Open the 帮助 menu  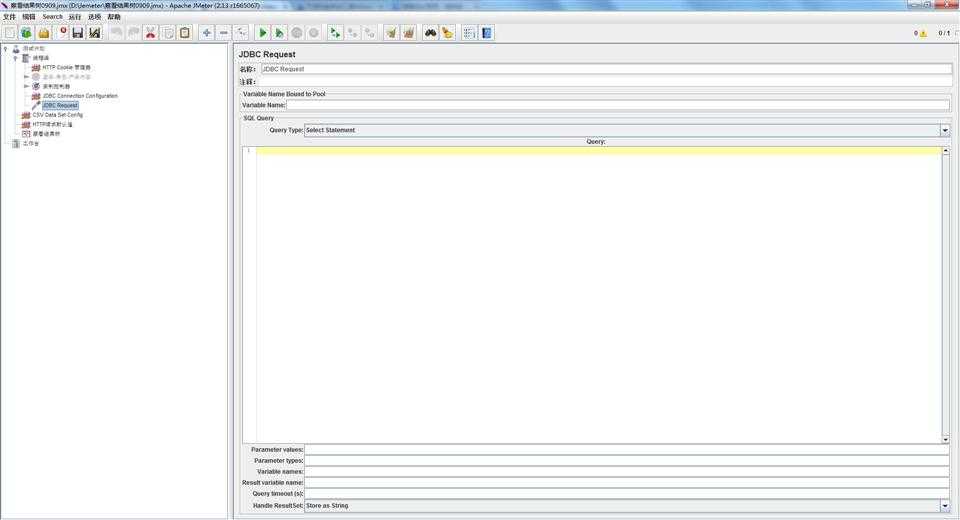(114, 17)
